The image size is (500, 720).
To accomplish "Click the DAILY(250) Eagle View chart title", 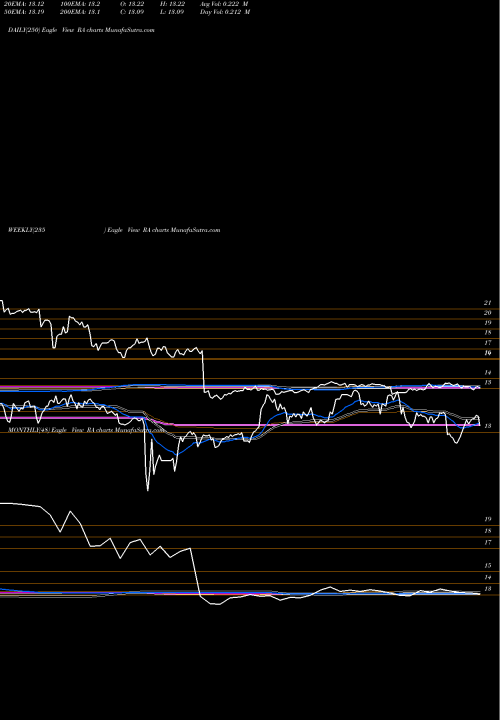I will [81, 30].
